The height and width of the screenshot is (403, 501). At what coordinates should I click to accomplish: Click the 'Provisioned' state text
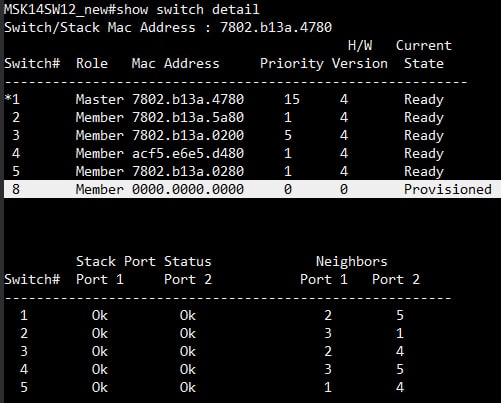tap(448, 189)
